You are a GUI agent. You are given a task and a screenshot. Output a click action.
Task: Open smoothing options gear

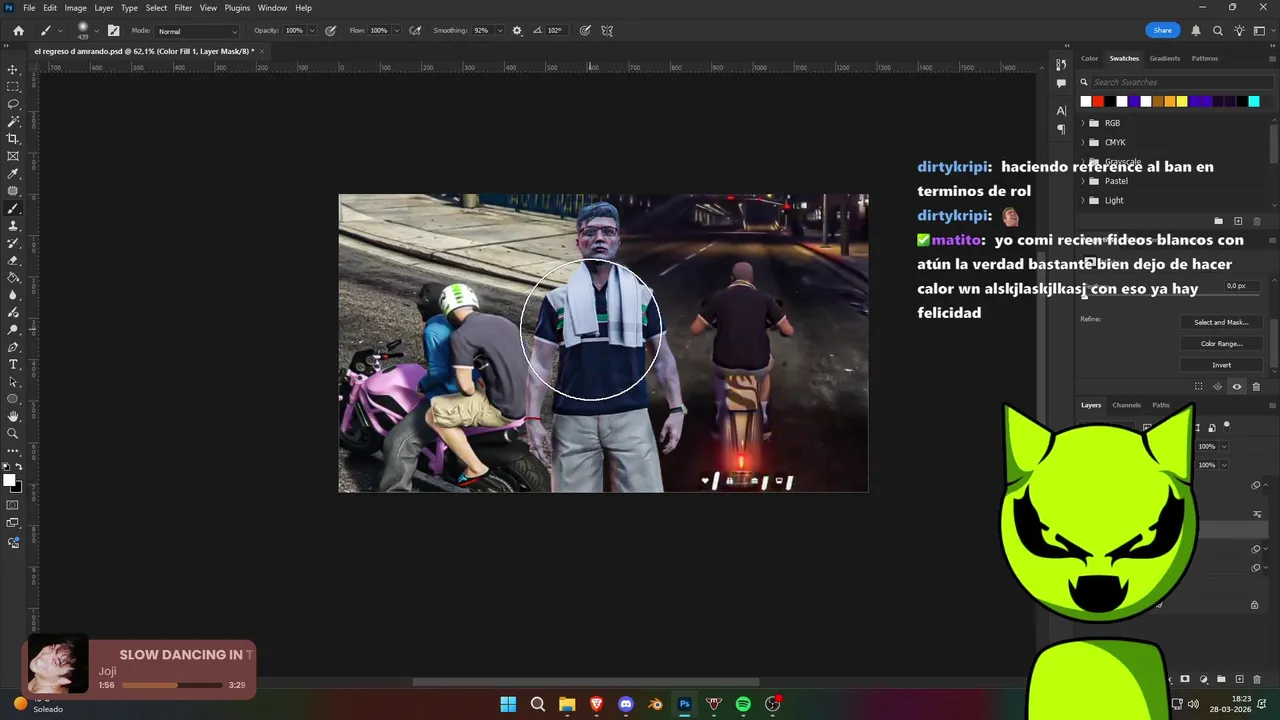coord(517,31)
